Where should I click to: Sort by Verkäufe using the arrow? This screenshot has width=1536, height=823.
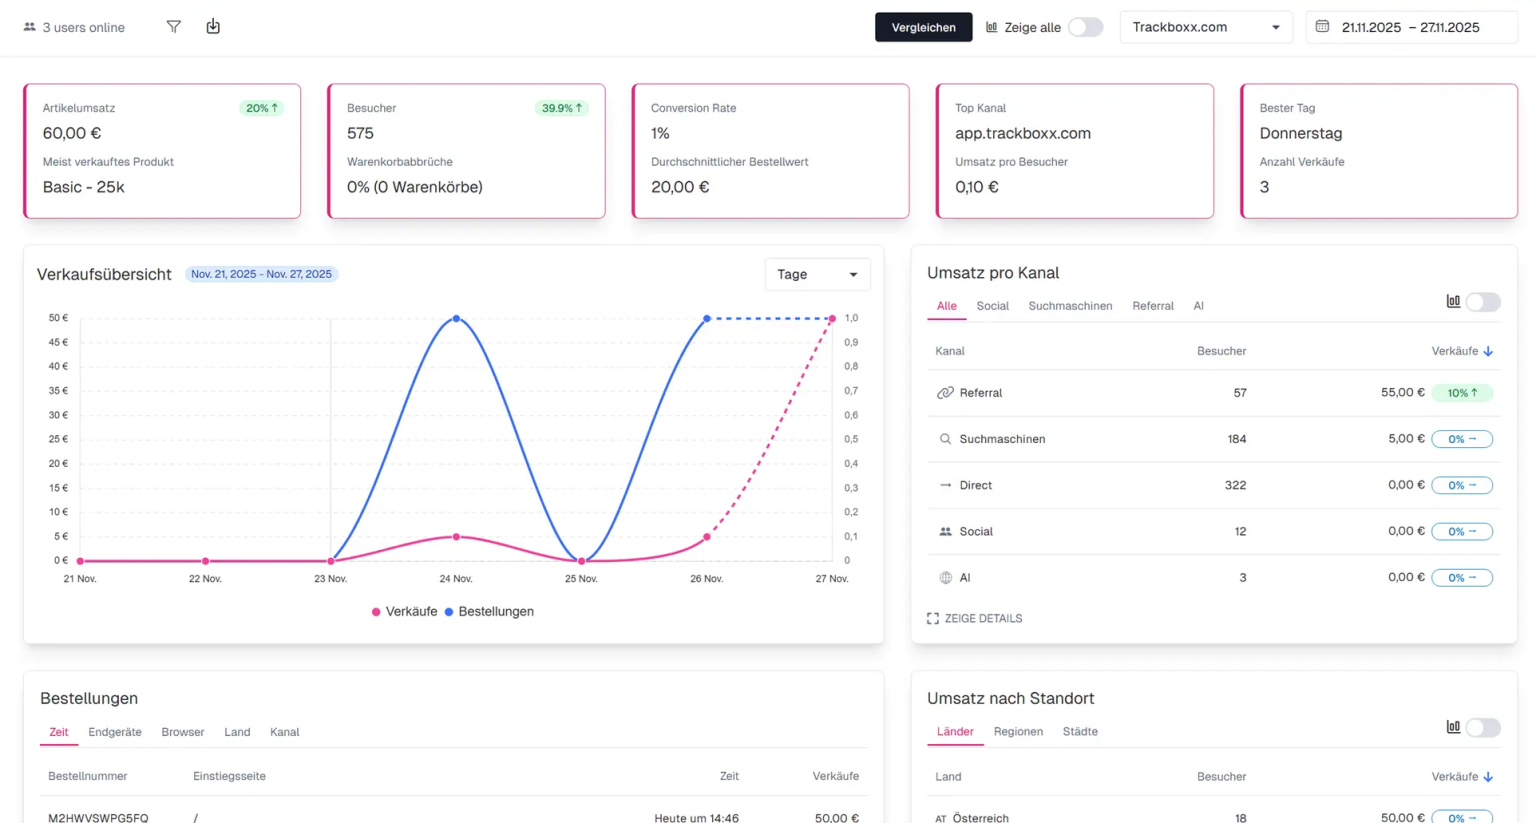(x=1489, y=350)
